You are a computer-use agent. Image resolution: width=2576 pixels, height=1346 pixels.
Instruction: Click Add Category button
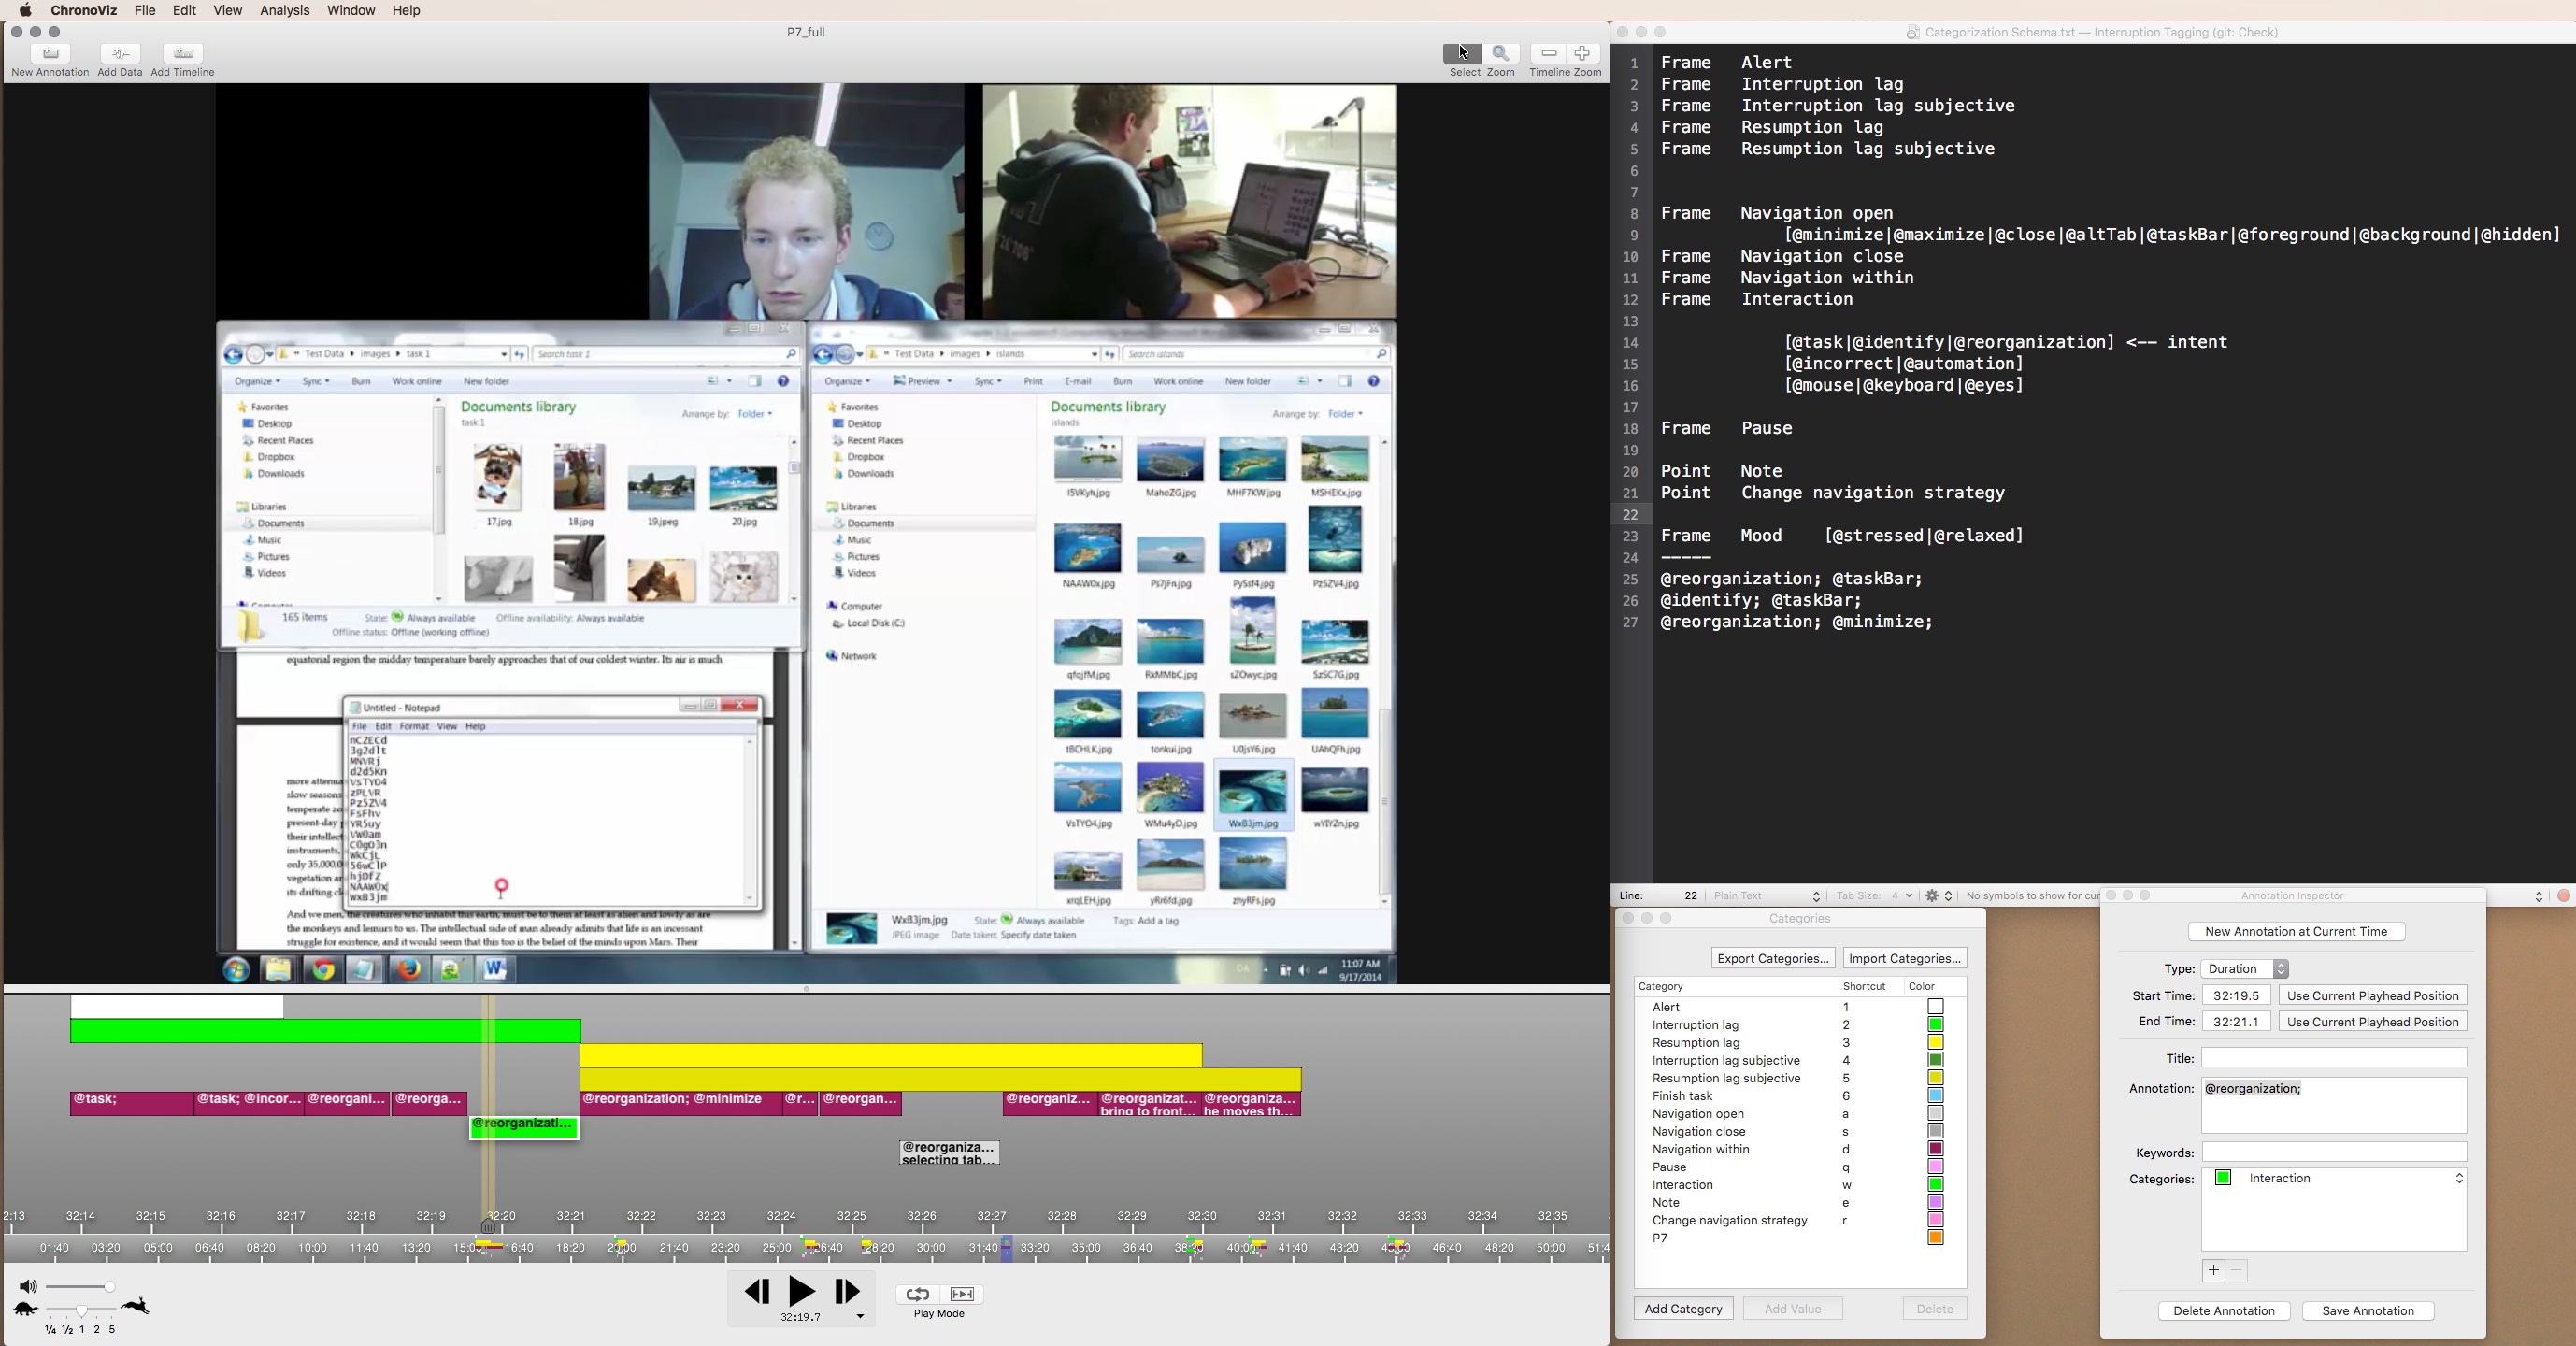click(x=1683, y=1309)
